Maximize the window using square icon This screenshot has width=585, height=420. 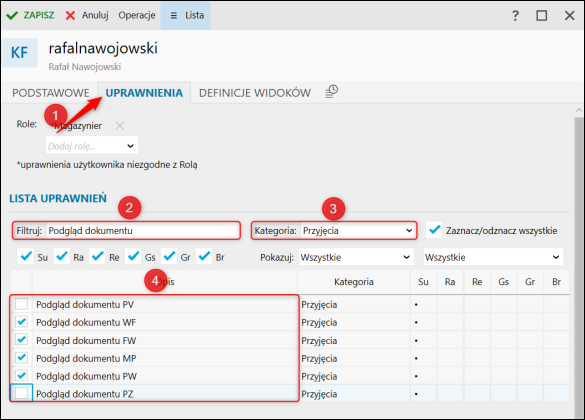pyautogui.click(x=542, y=16)
